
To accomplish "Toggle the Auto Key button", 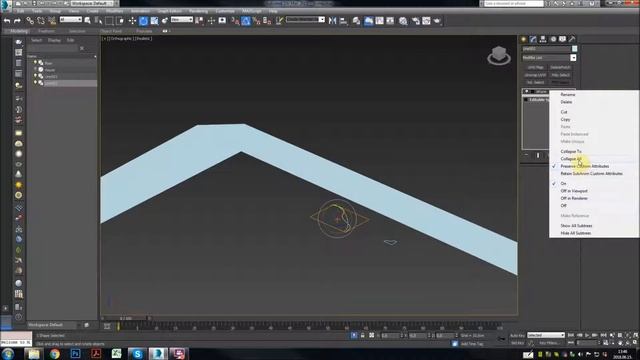I will pos(517,336).
